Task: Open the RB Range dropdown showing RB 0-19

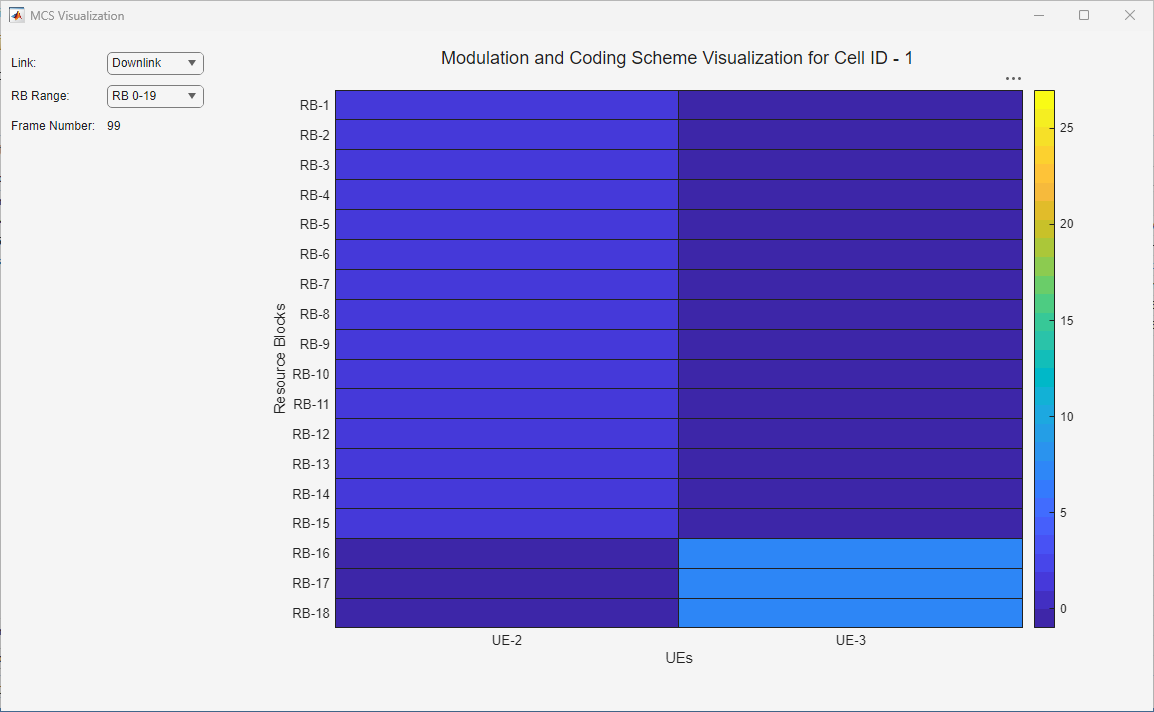Action: click(x=155, y=96)
